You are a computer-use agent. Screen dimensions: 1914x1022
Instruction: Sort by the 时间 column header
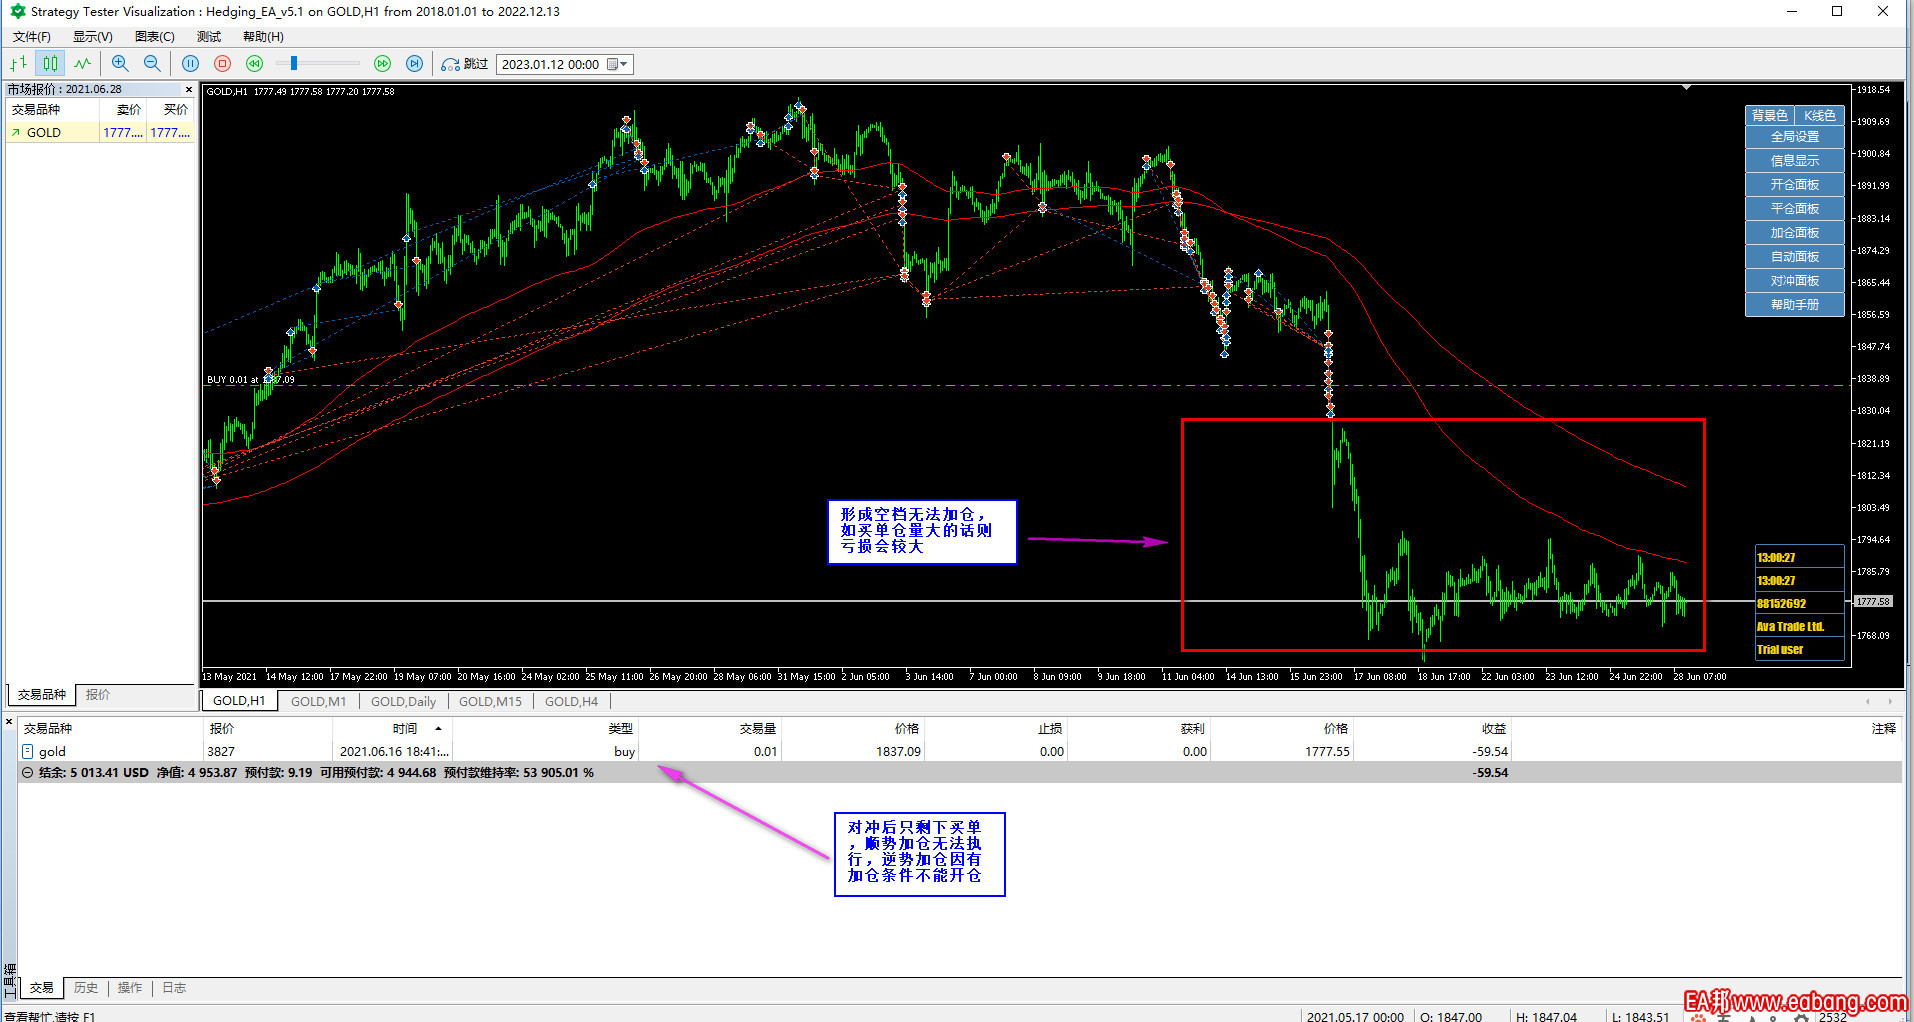pyautogui.click(x=392, y=729)
